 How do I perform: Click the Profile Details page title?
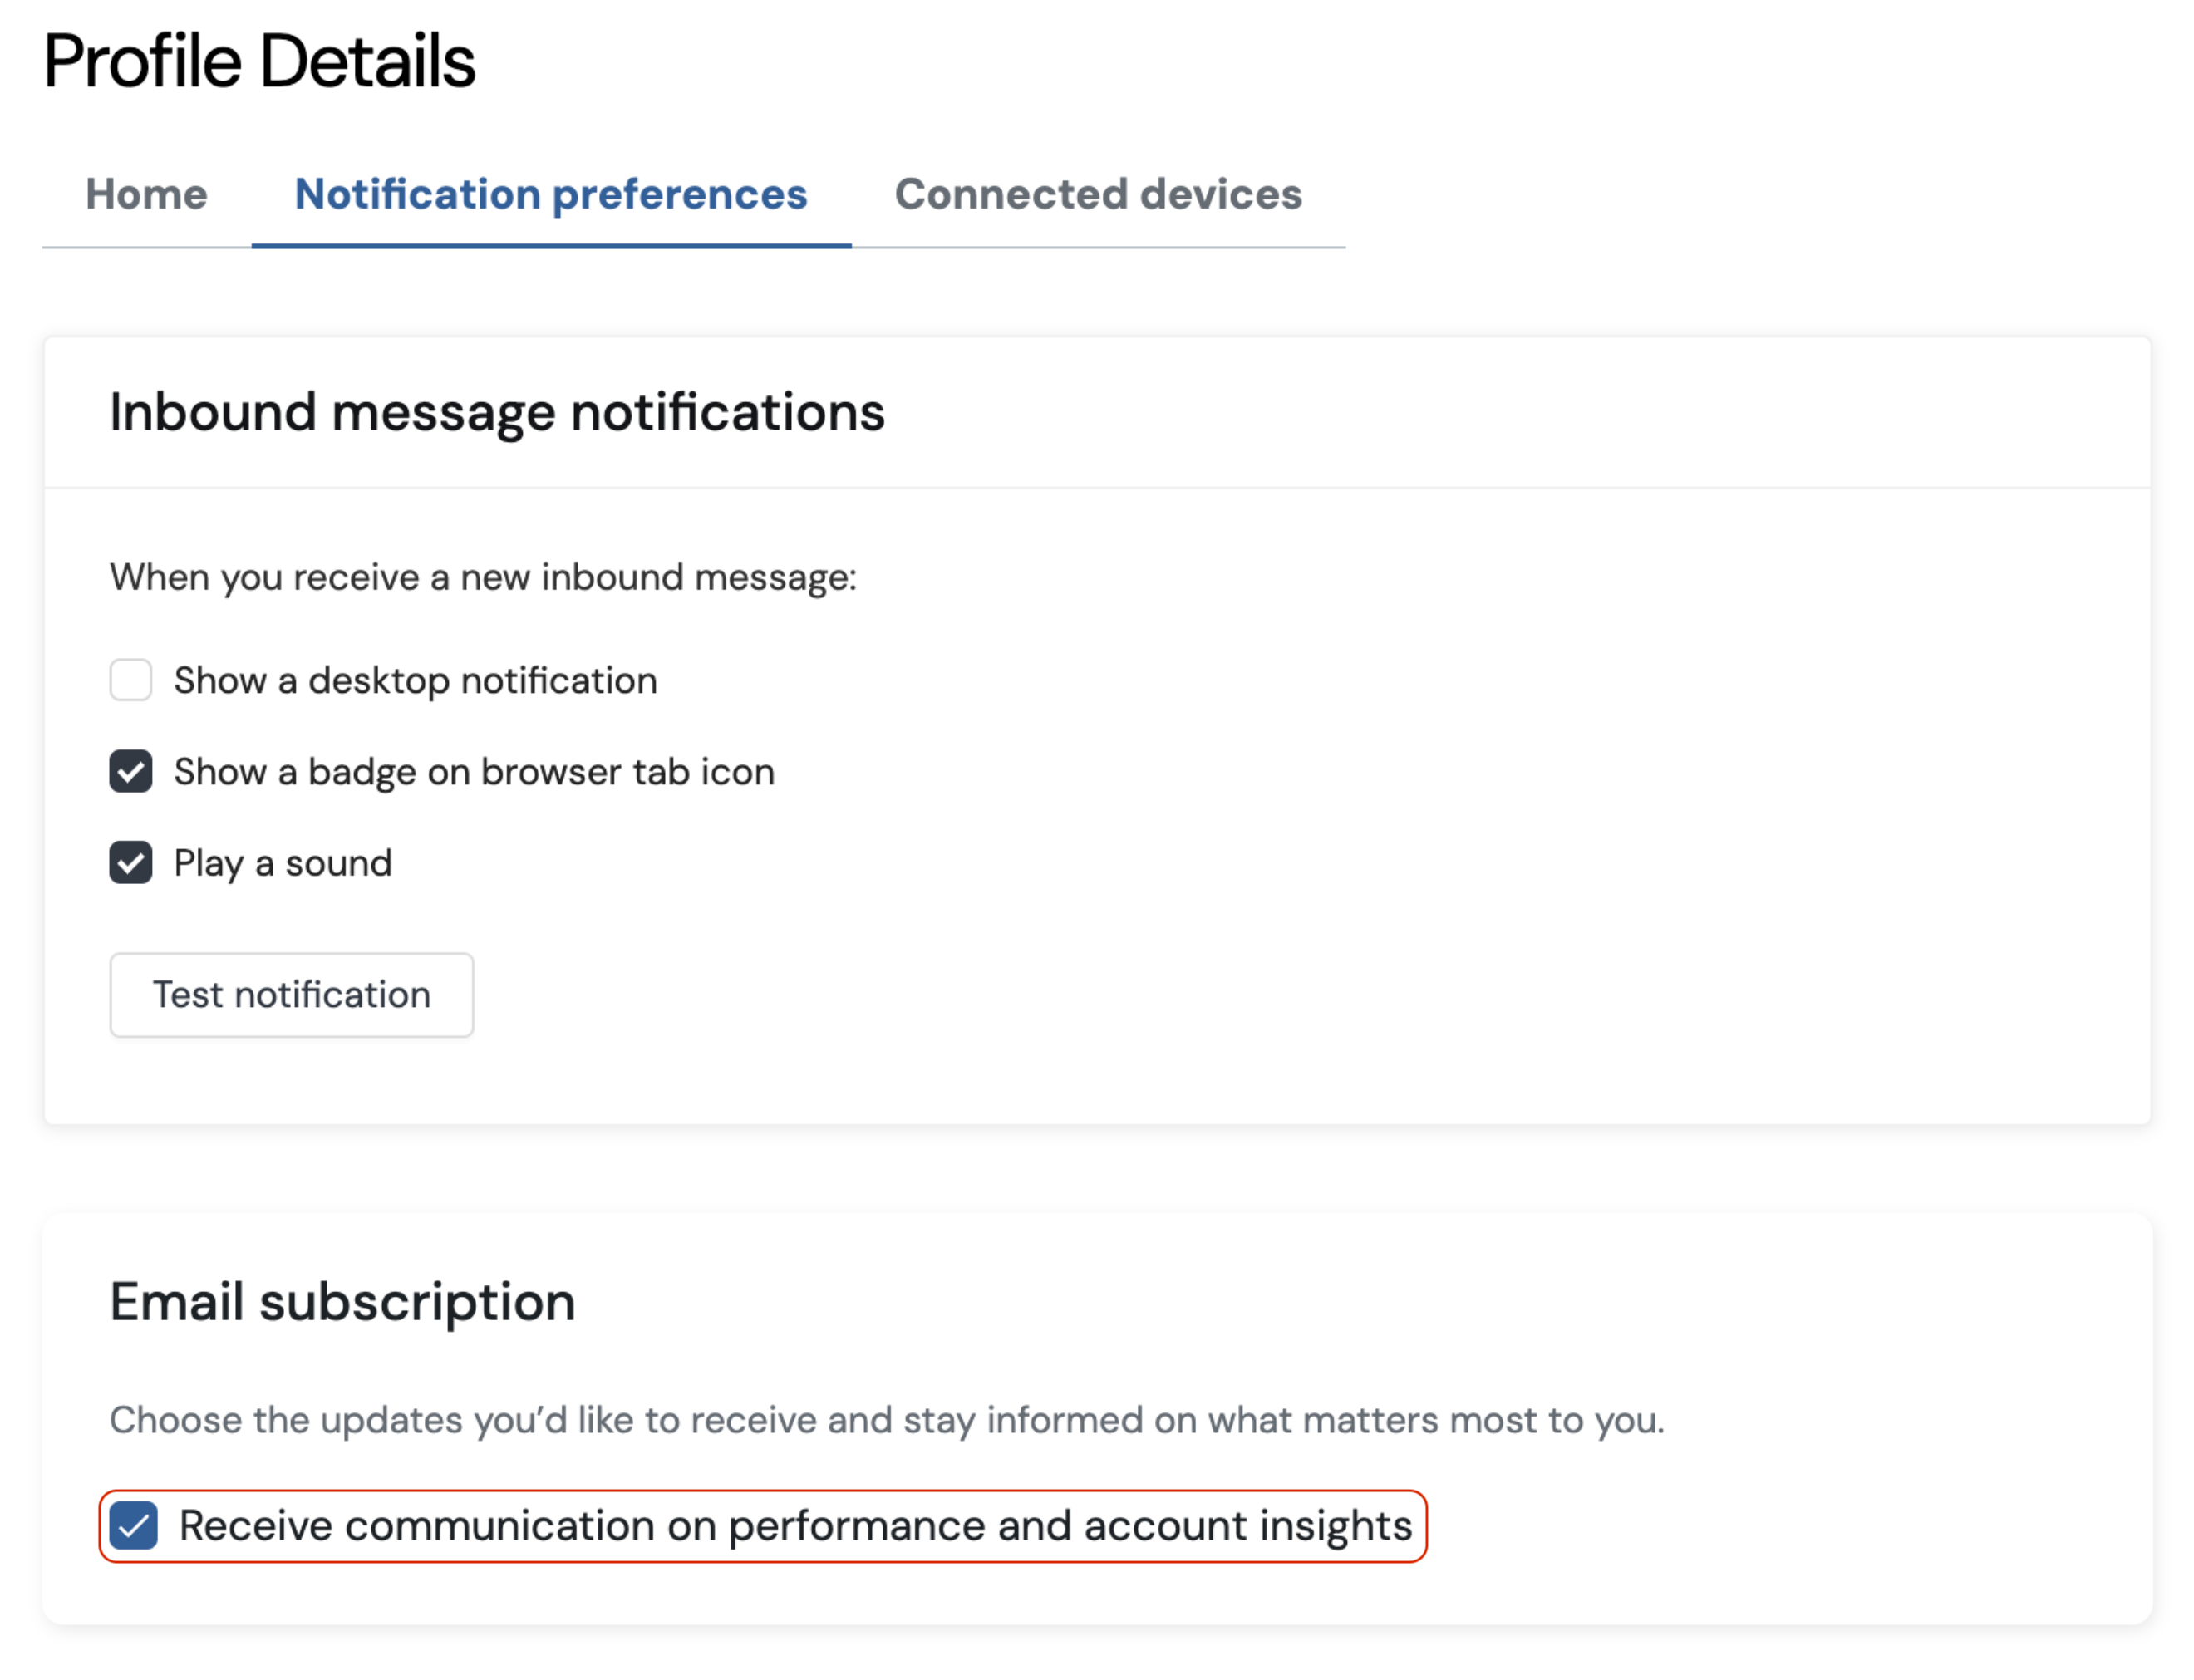259,60
